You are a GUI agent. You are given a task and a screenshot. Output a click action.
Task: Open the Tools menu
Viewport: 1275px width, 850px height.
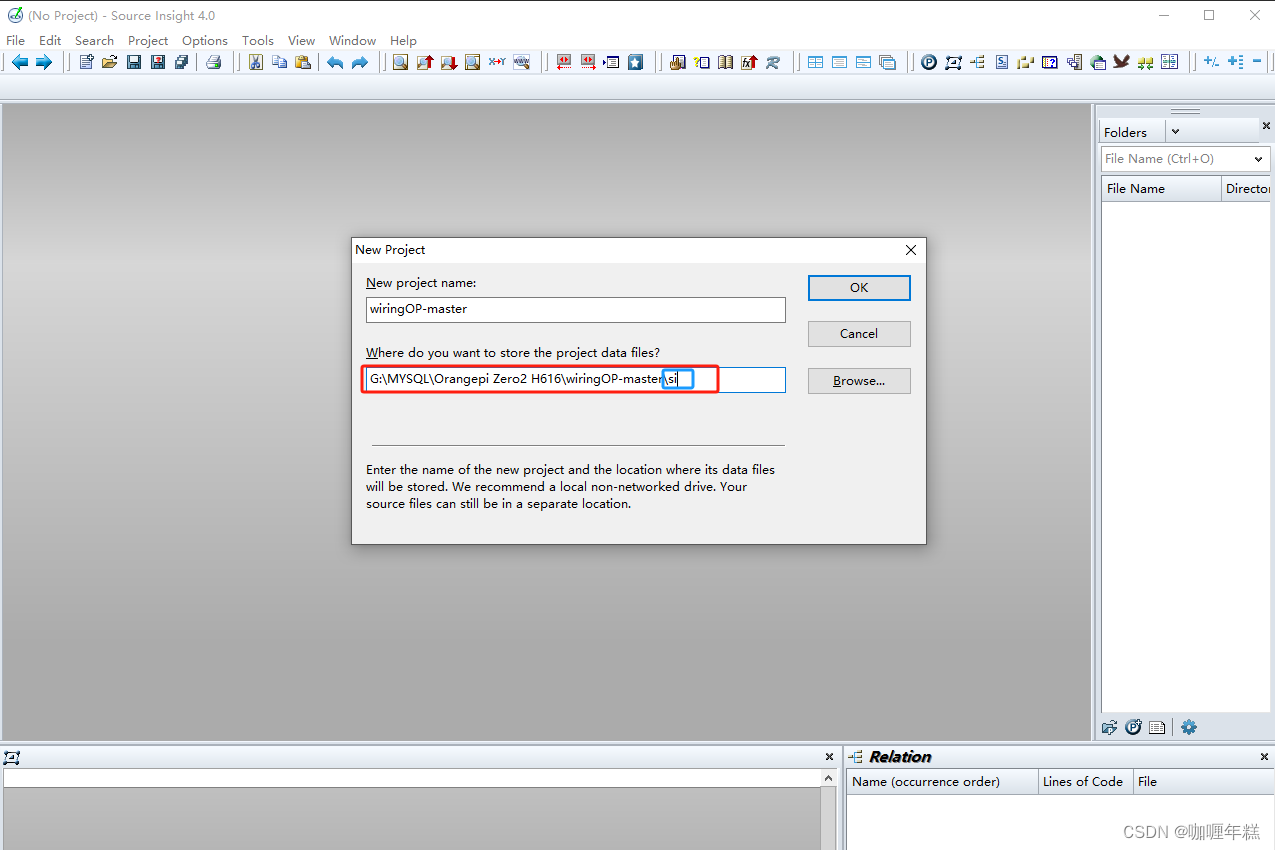(x=257, y=40)
